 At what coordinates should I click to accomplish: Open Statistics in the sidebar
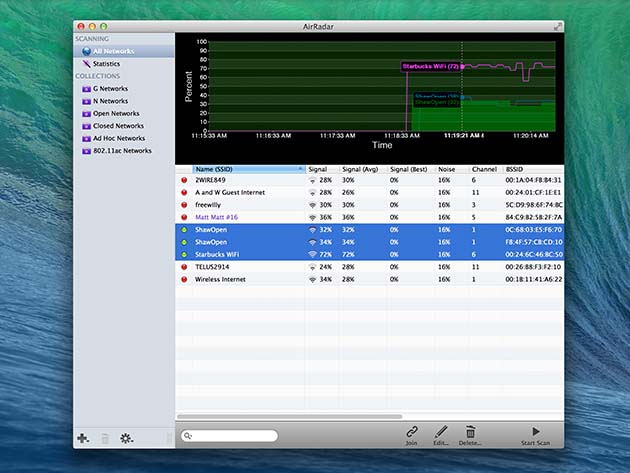(106, 64)
